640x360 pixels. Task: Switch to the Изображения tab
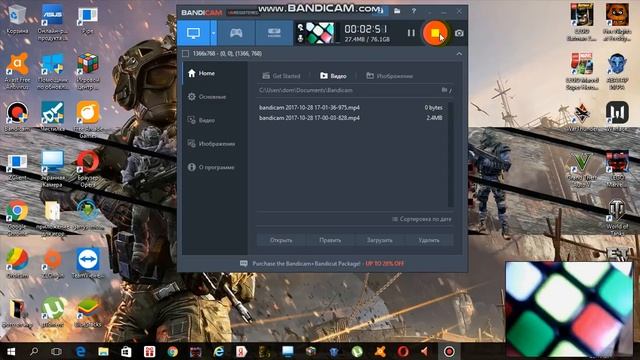pos(390,76)
